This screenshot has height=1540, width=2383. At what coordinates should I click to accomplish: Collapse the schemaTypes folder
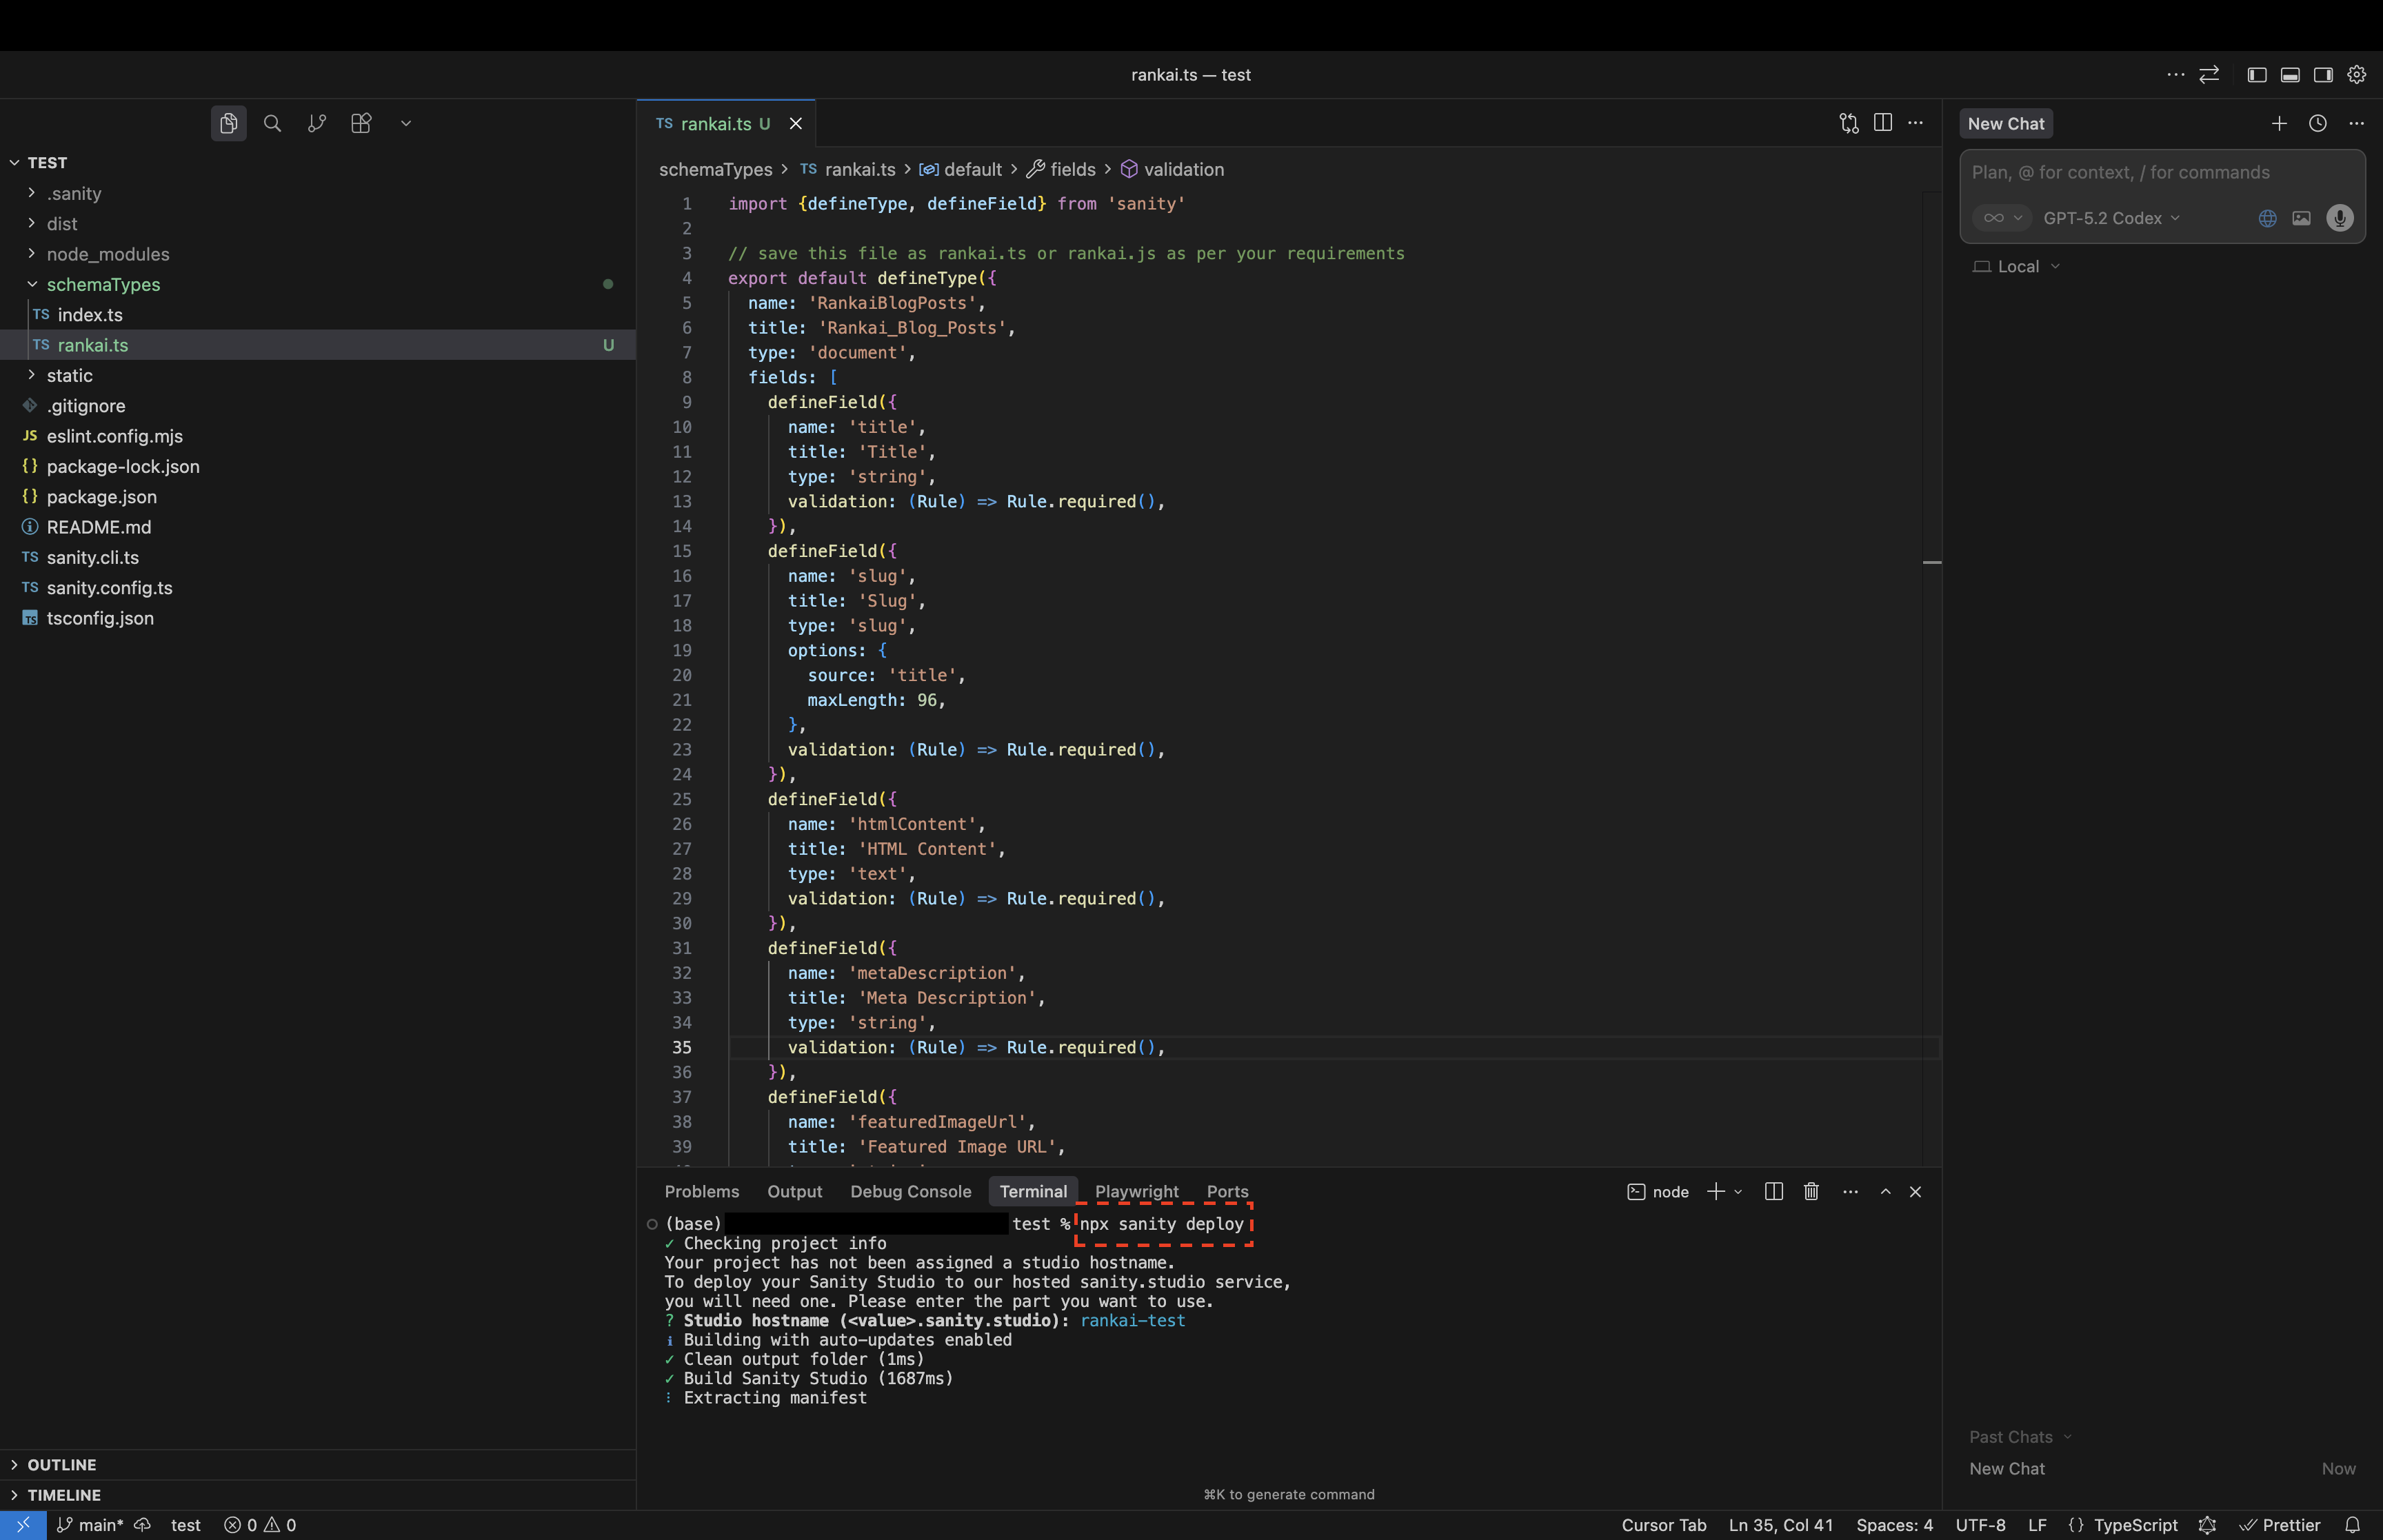[103, 285]
